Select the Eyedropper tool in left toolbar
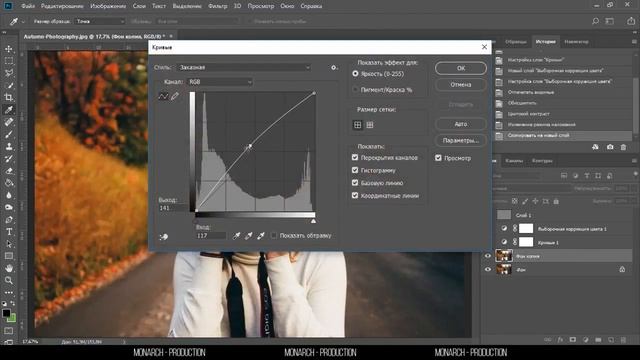640x360 pixels. tap(9, 110)
